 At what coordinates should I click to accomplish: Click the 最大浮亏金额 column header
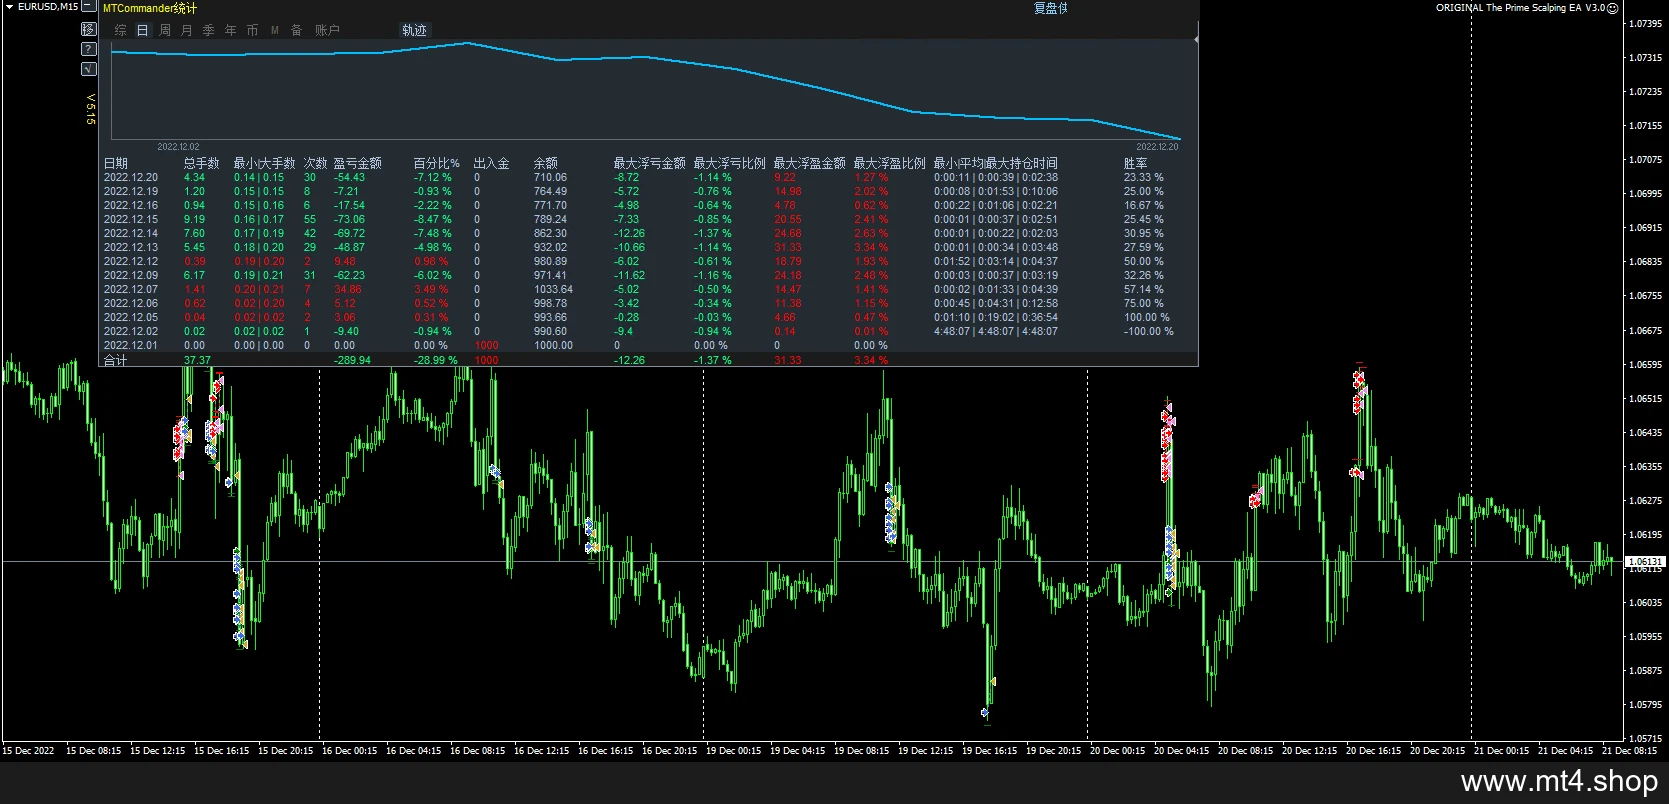649,163
